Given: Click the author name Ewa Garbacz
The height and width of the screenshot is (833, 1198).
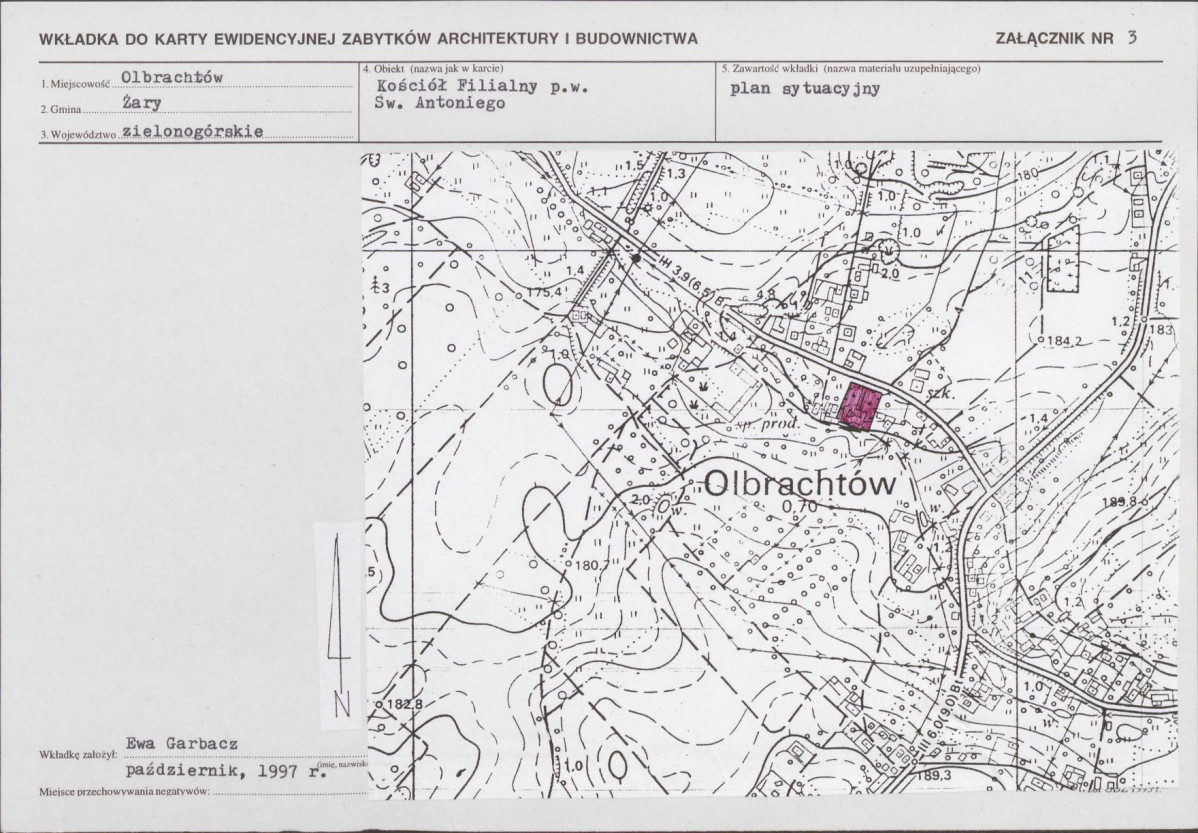Looking at the screenshot, I should coord(182,744).
